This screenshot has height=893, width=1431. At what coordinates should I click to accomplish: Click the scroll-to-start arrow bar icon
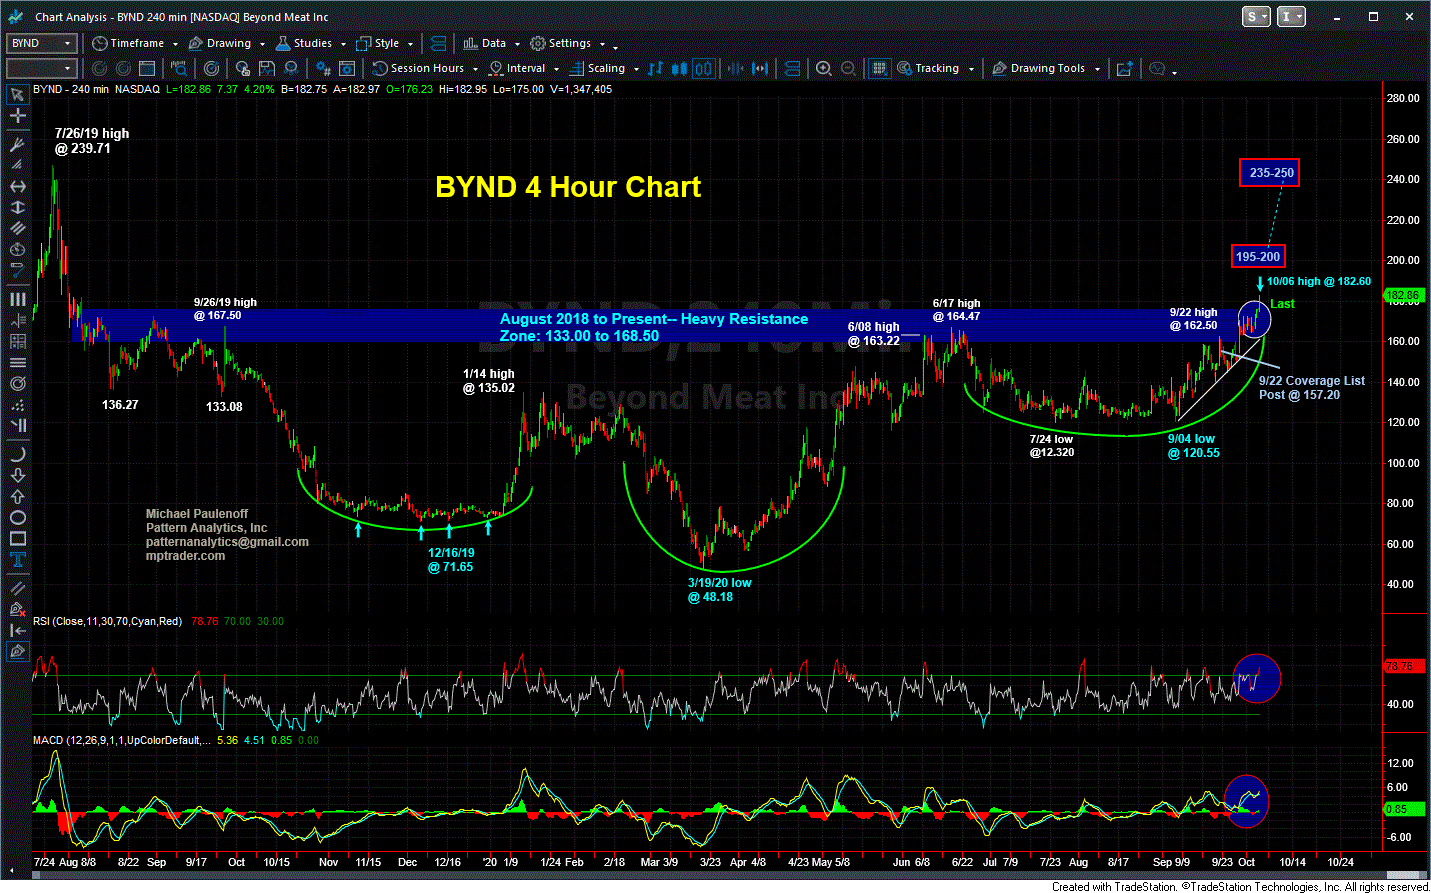coord(17,630)
